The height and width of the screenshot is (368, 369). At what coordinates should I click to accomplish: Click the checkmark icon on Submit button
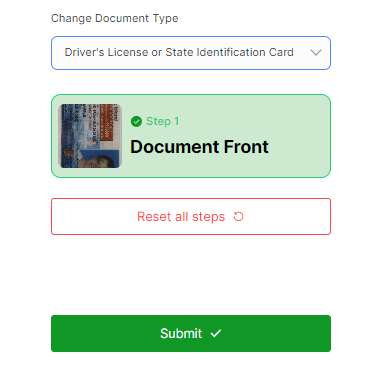(216, 333)
